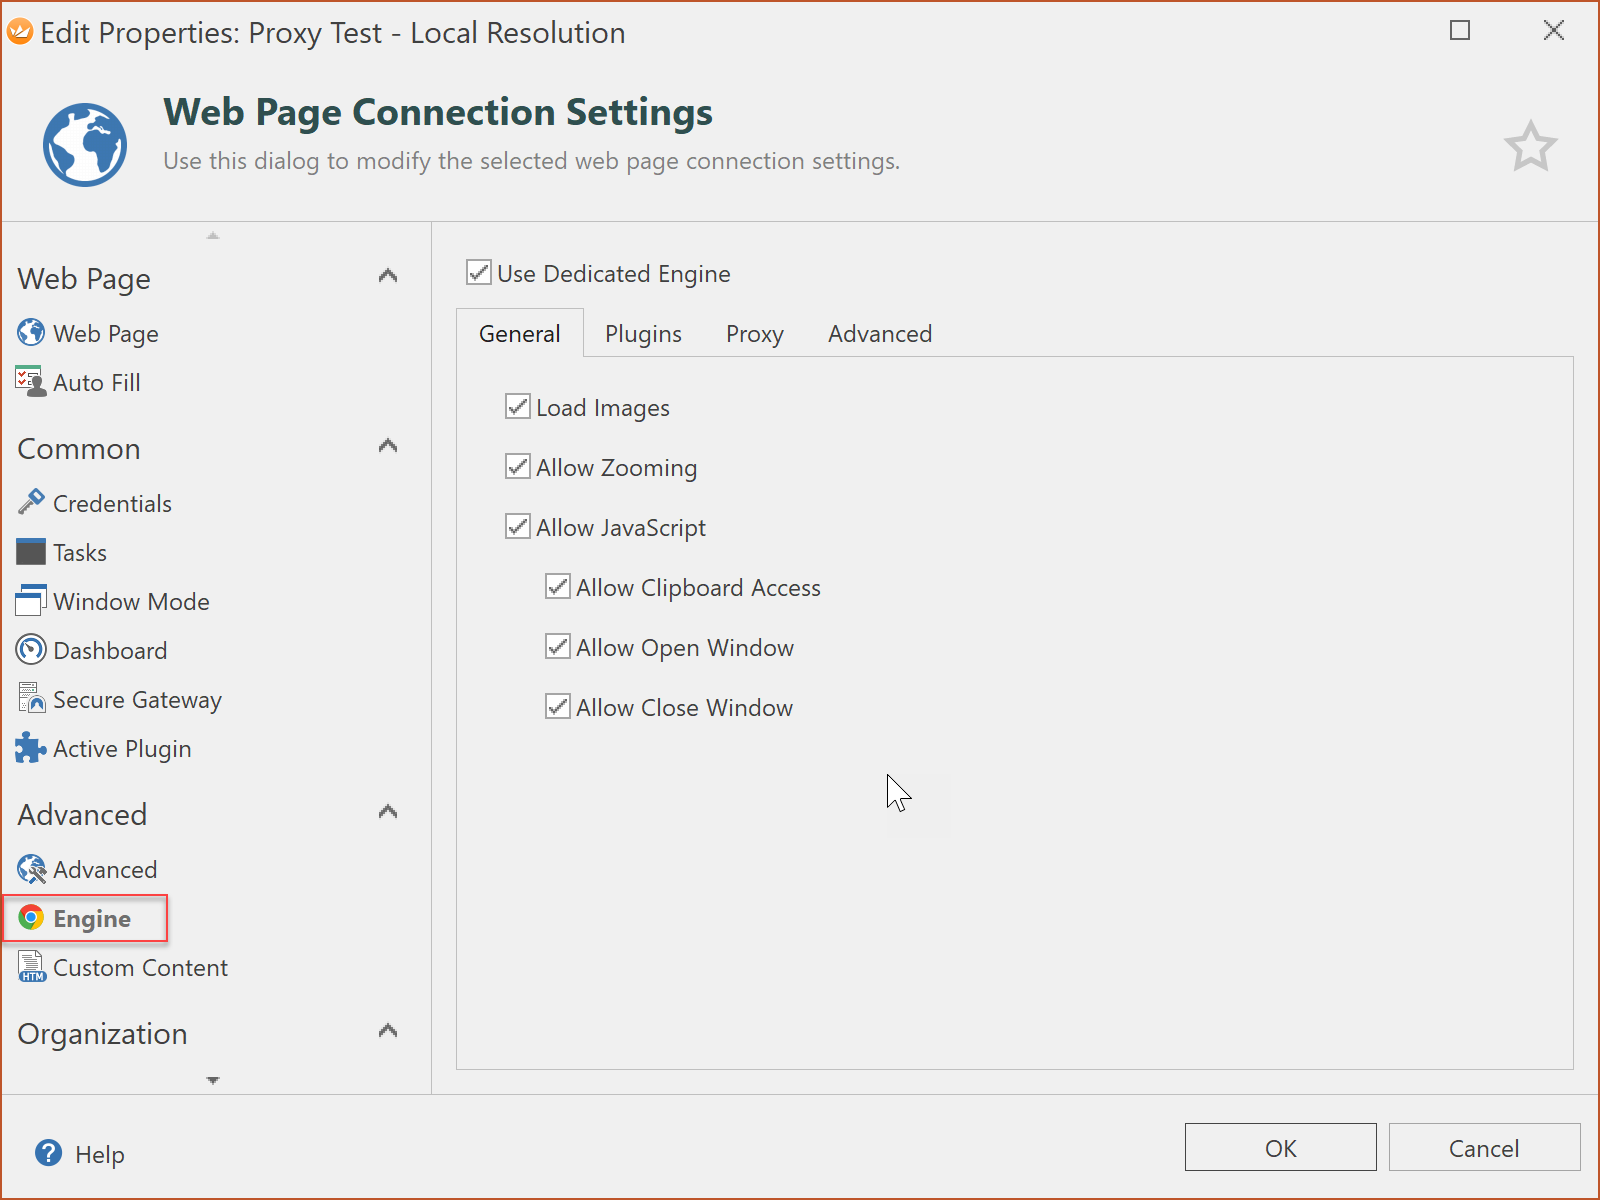This screenshot has height=1200, width=1600.
Task: Uncheck Use Dedicated Engine
Action: 479,273
